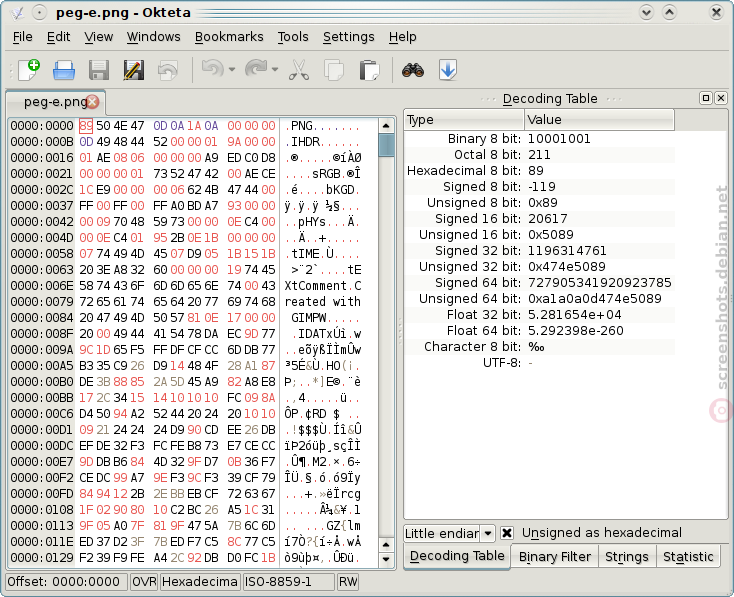This screenshot has height=597, width=734.
Task: Click 'XtComment.C' in the character column
Action: [x=323, y=286]
